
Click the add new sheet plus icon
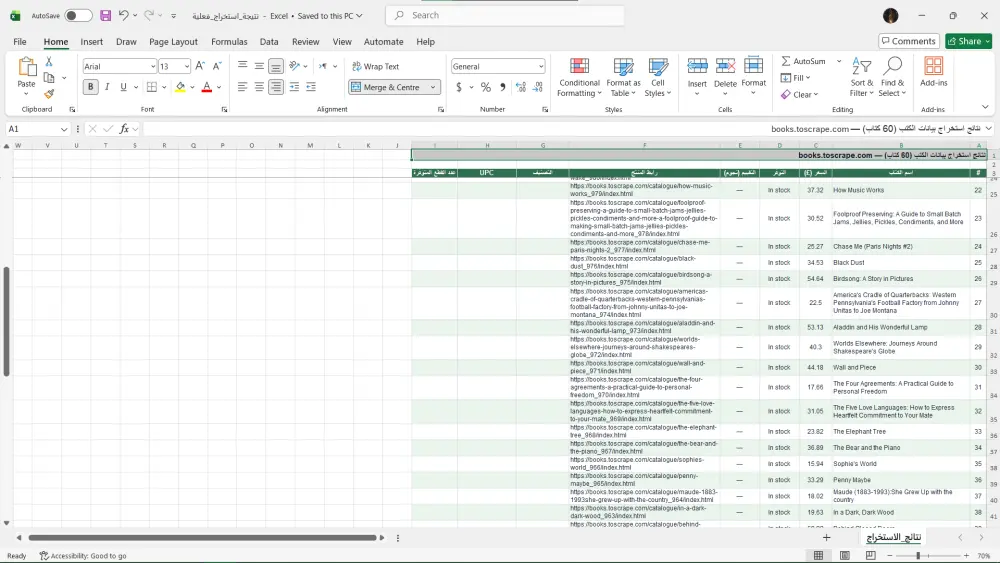[827, 537]
